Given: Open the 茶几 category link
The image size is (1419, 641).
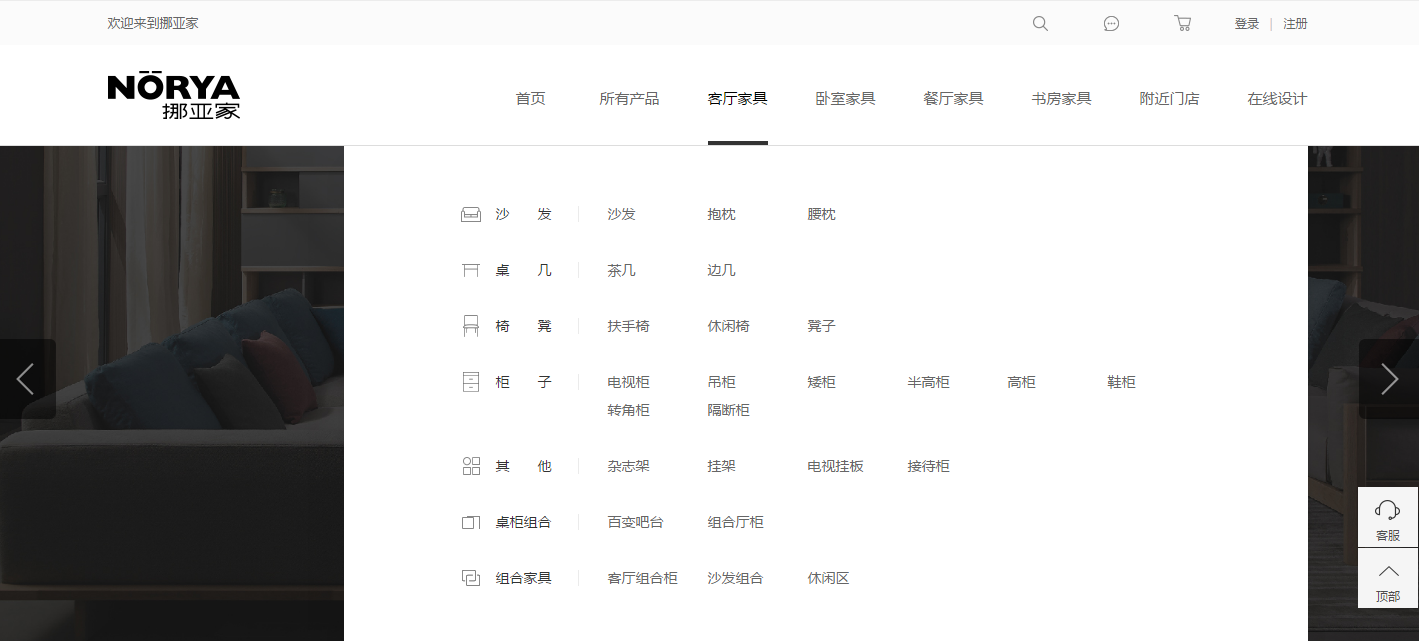Looking at the screenshot, I should coord(621,269).
